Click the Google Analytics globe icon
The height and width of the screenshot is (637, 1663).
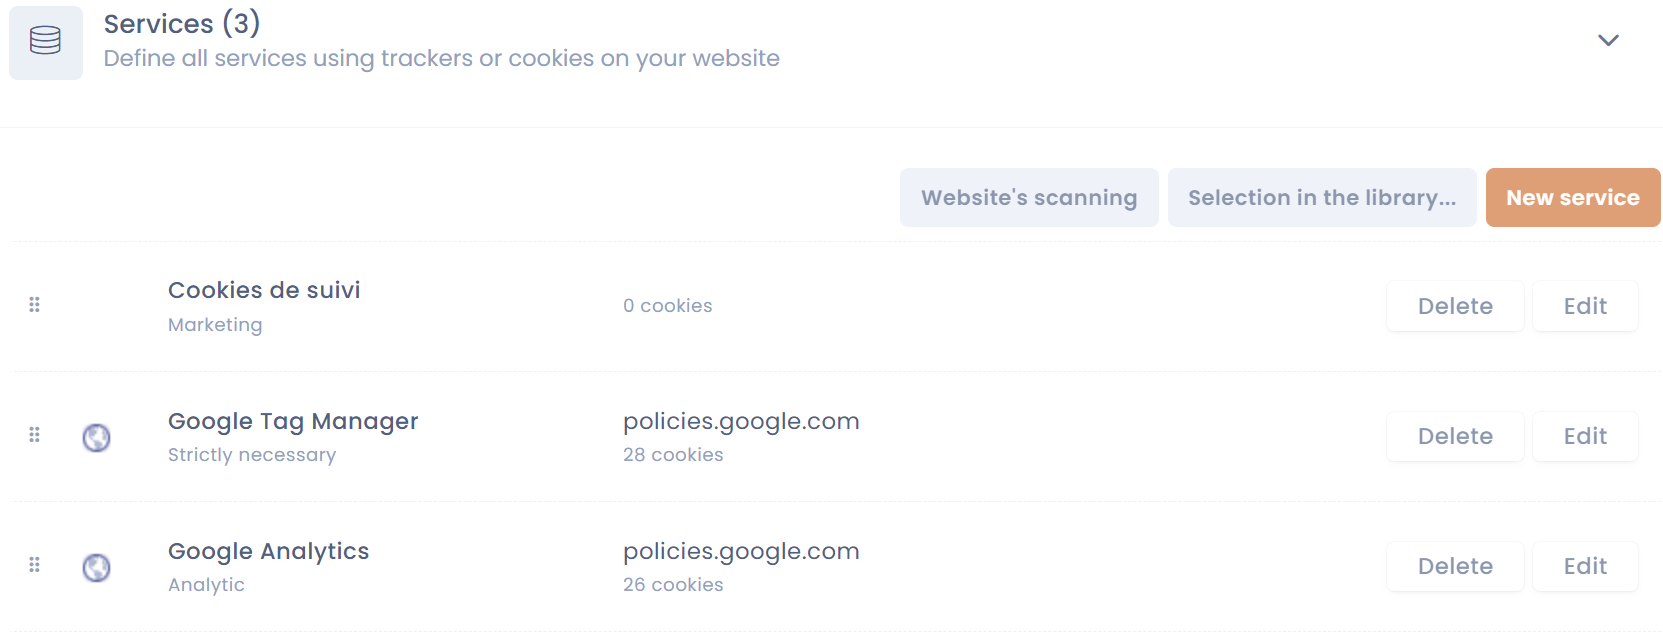pyautogui.click(x=96, y=567)
